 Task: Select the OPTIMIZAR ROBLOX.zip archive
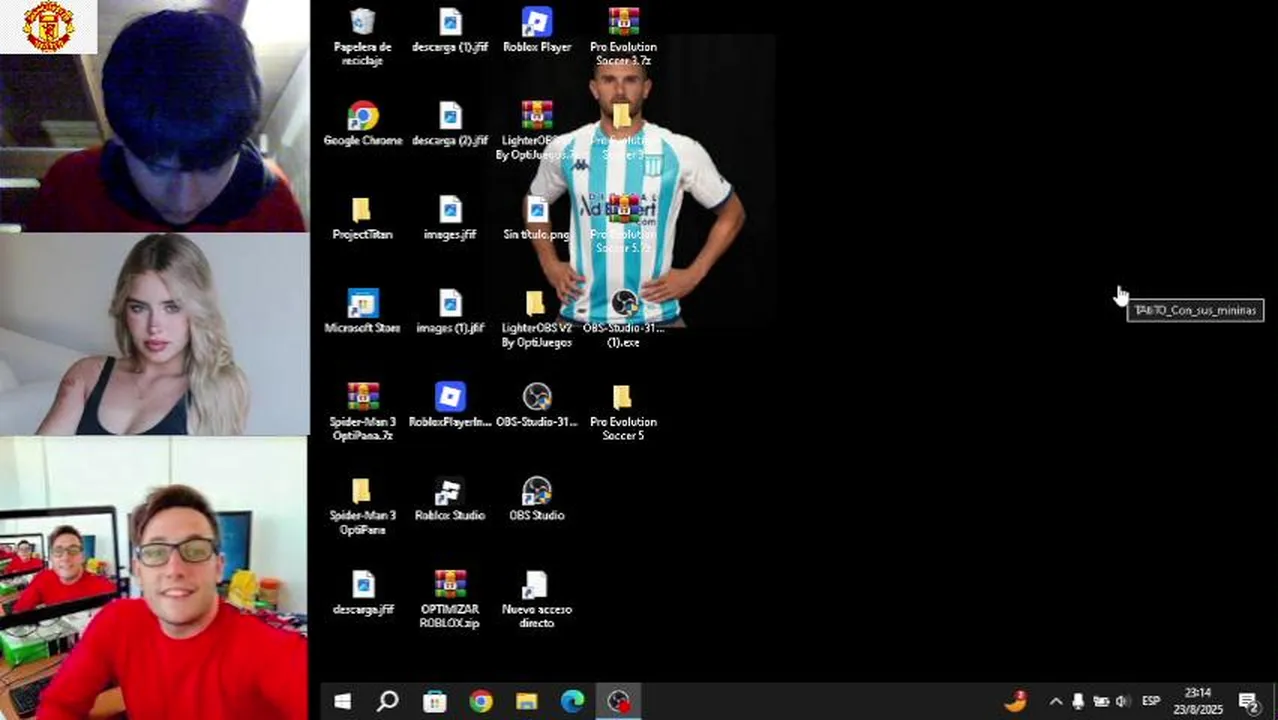click(450, 599)
